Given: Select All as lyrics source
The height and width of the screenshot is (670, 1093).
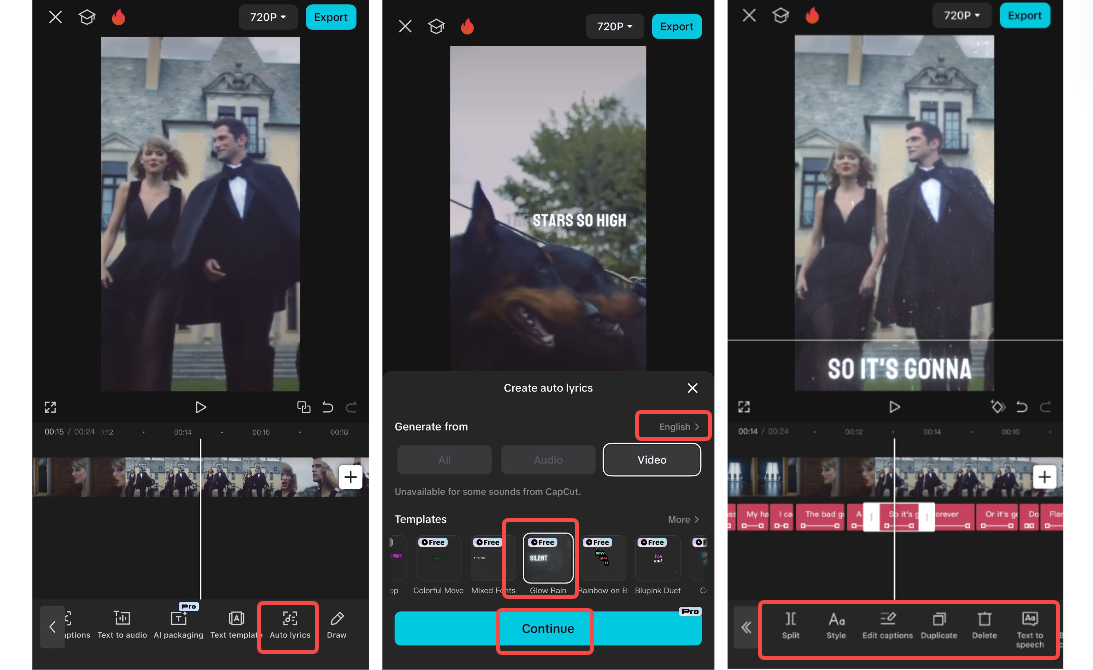Looking at the screenshot, I should pyautogui.click(x=444, y=460).
